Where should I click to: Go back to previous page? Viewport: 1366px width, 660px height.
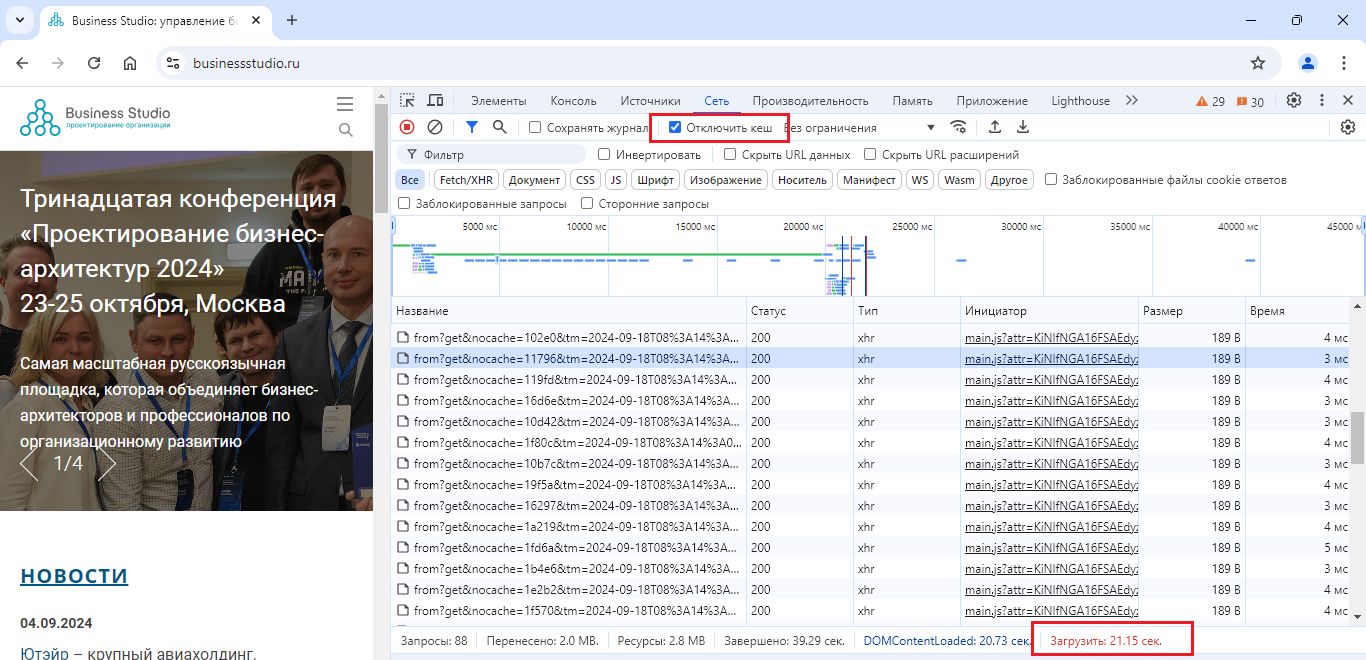(x=22, y=63)
